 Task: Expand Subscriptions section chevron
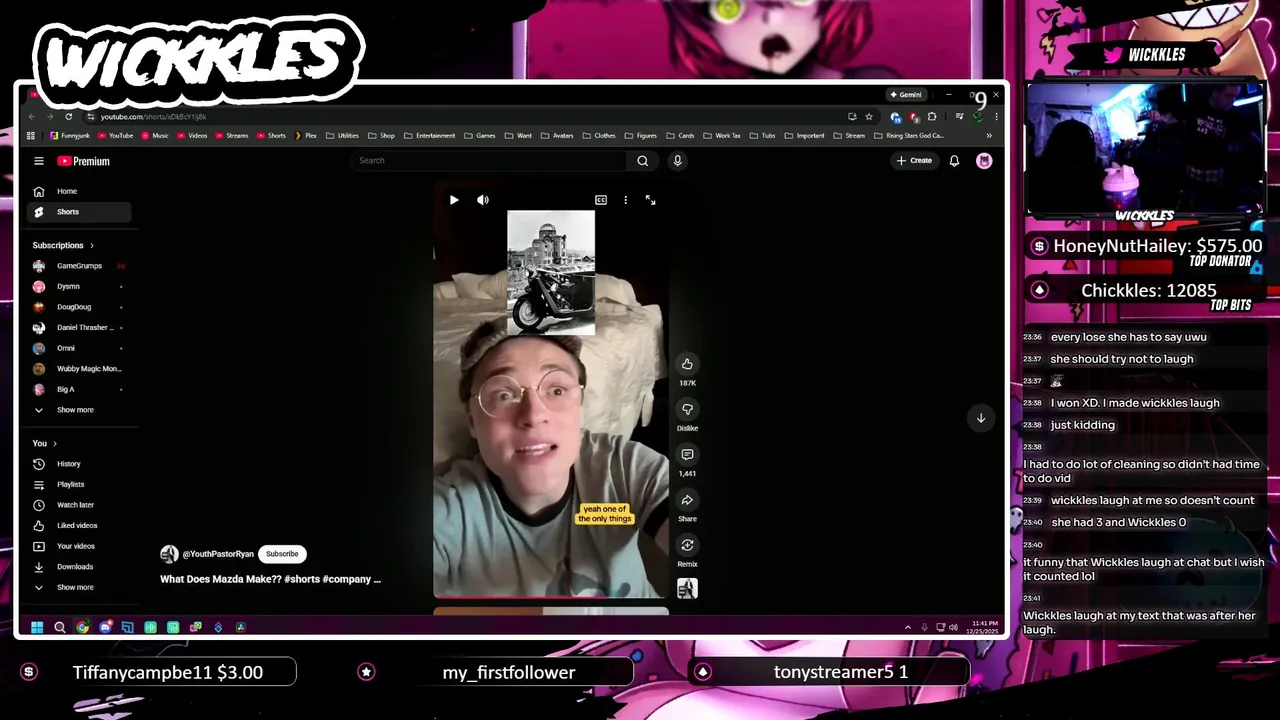(x=92, y=245)
